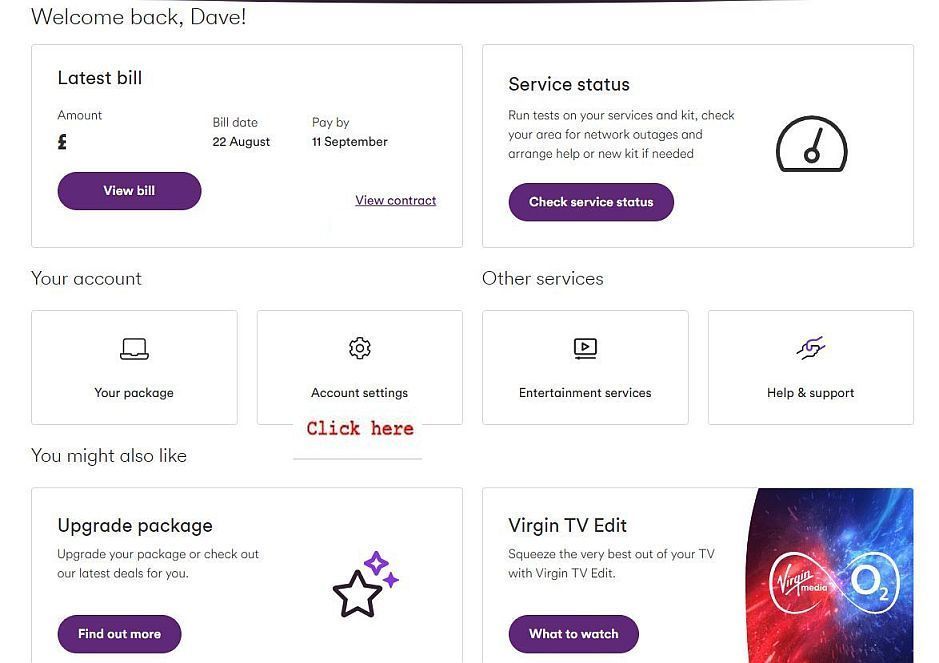
Task: Select the Account settings label
Action: 359,393
